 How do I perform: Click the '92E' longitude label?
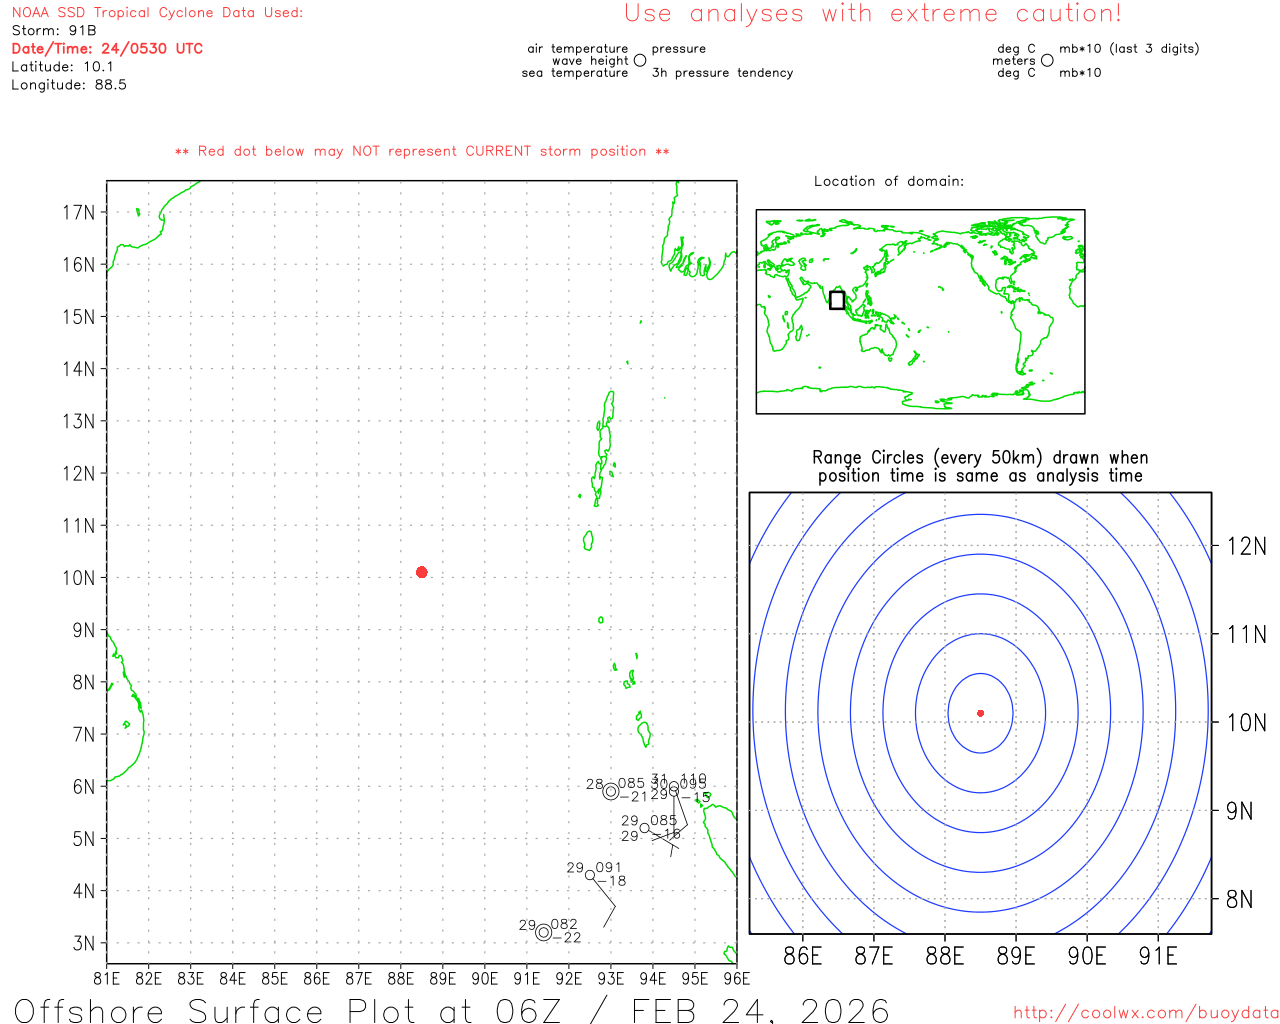569,979
